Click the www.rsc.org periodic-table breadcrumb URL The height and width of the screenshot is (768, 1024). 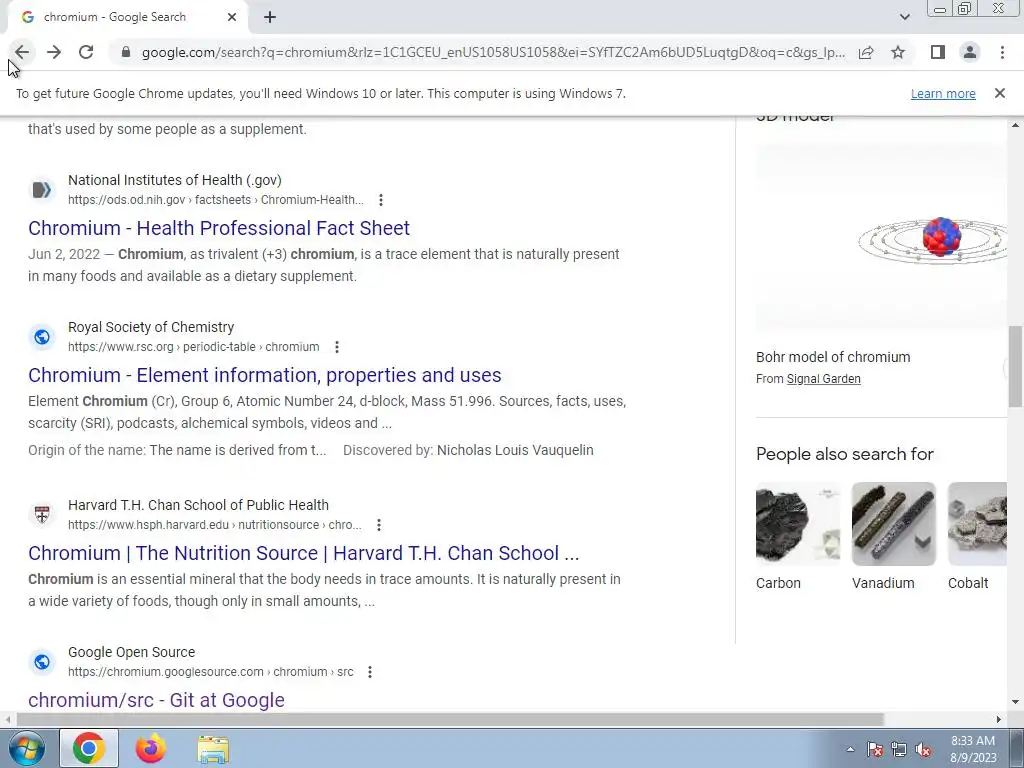(x=193, y=347)
